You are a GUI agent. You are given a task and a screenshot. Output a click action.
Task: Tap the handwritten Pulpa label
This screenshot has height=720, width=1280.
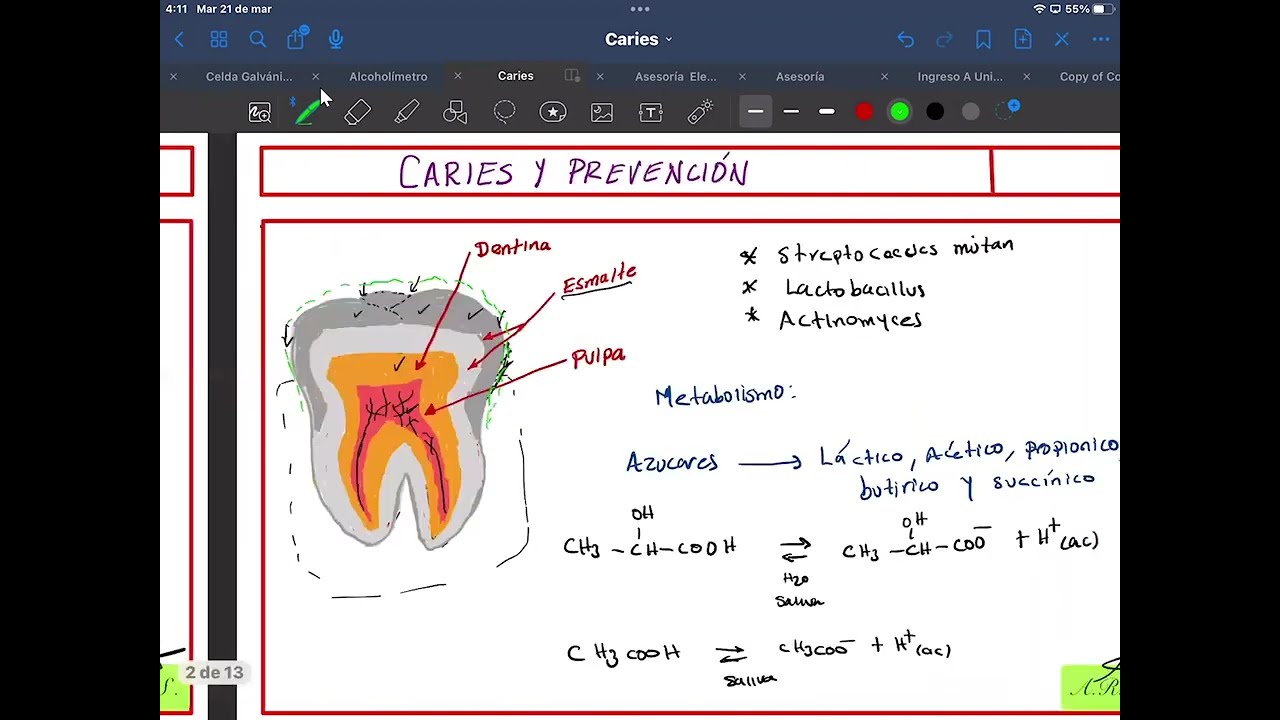pos(598,357)
